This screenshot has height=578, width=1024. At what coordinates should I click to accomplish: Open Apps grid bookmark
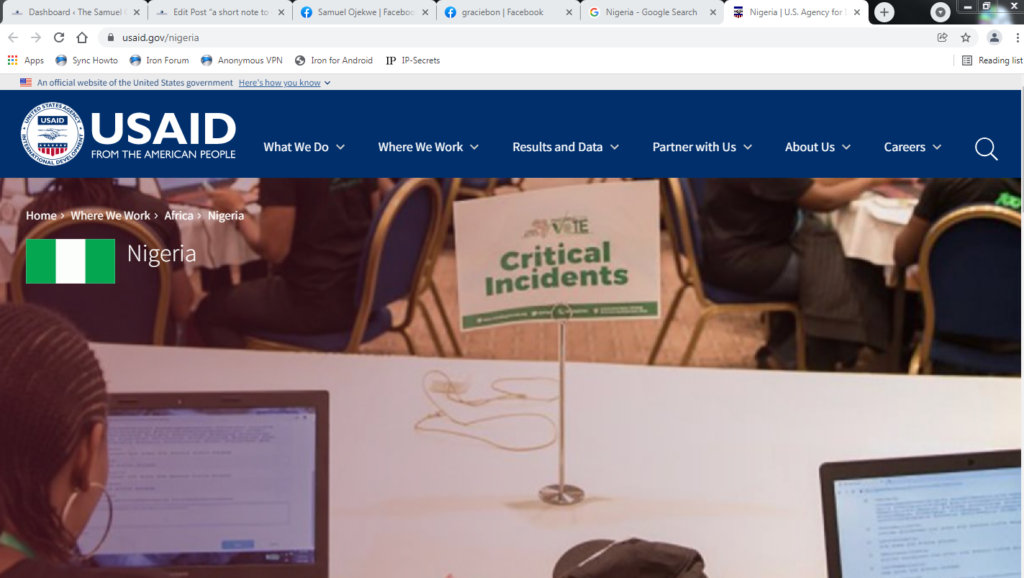pyautogui.click(x=25, y=60)
